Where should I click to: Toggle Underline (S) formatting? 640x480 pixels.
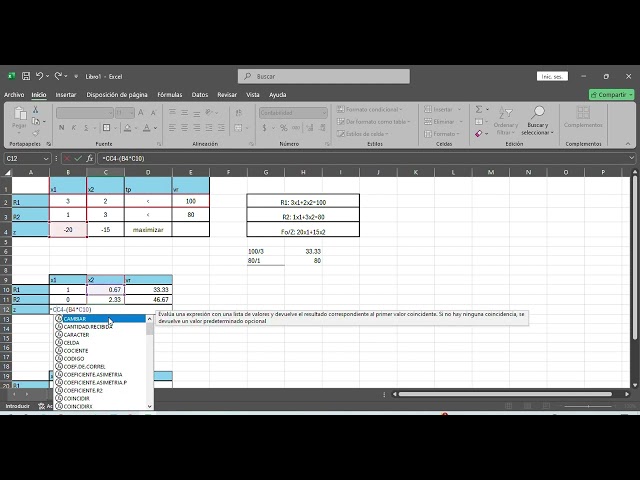coord(86,128)
